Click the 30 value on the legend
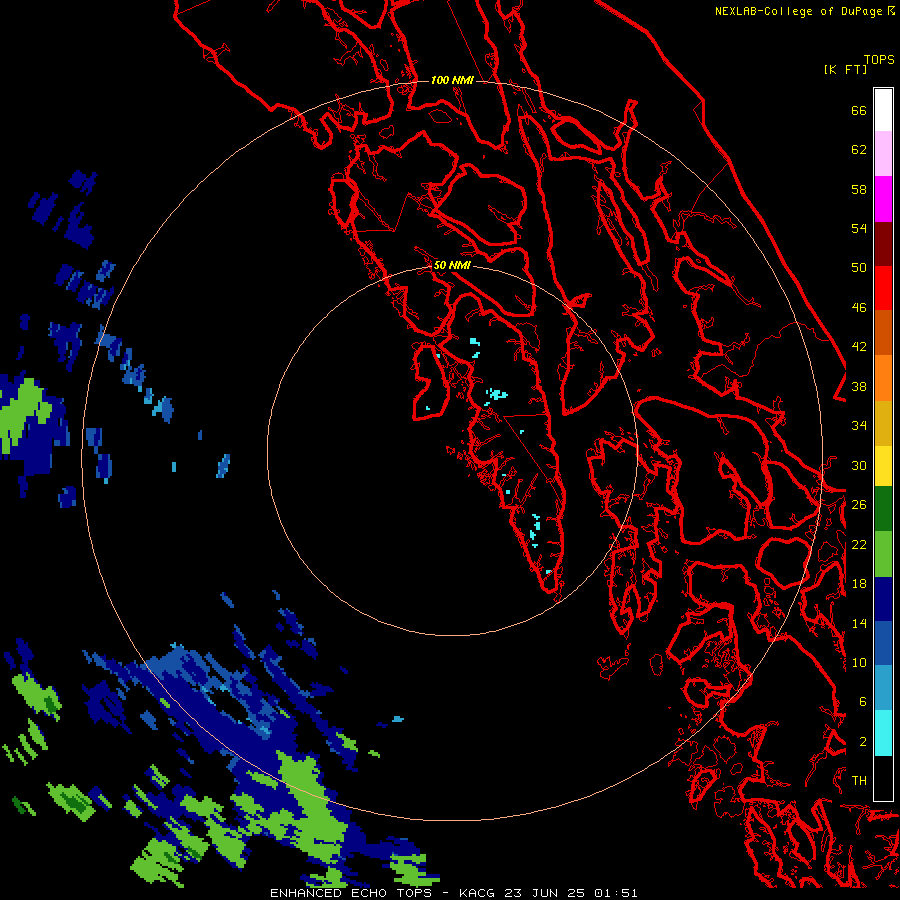 (x=859, y=465)
